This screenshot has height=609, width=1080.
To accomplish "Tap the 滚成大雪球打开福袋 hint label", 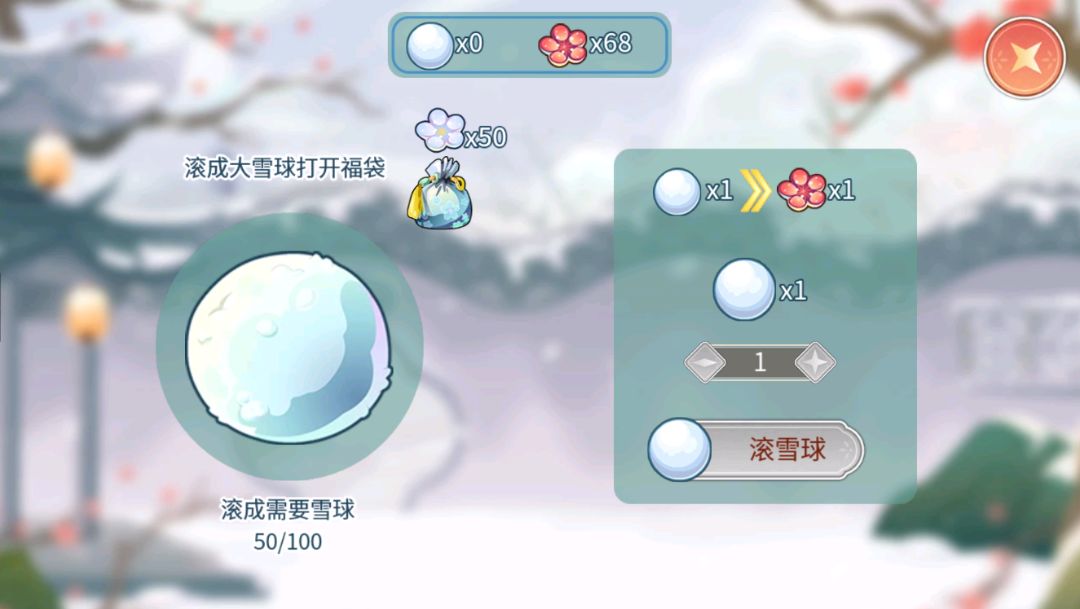I will click(284, 167).
